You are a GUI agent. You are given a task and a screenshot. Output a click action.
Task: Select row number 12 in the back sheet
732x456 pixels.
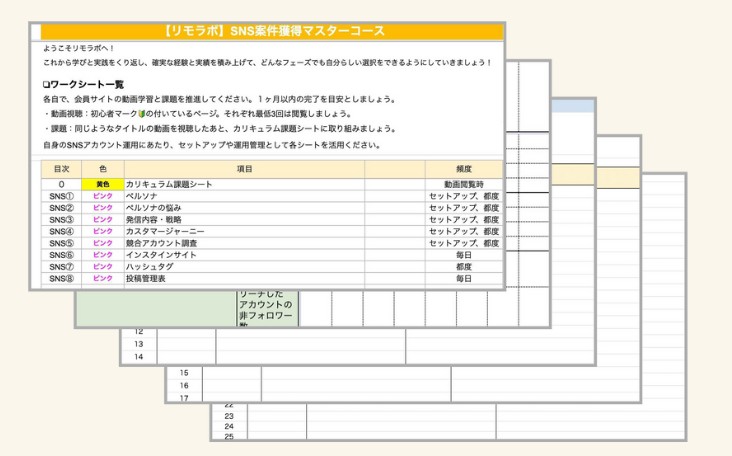(x=138, y=331)
